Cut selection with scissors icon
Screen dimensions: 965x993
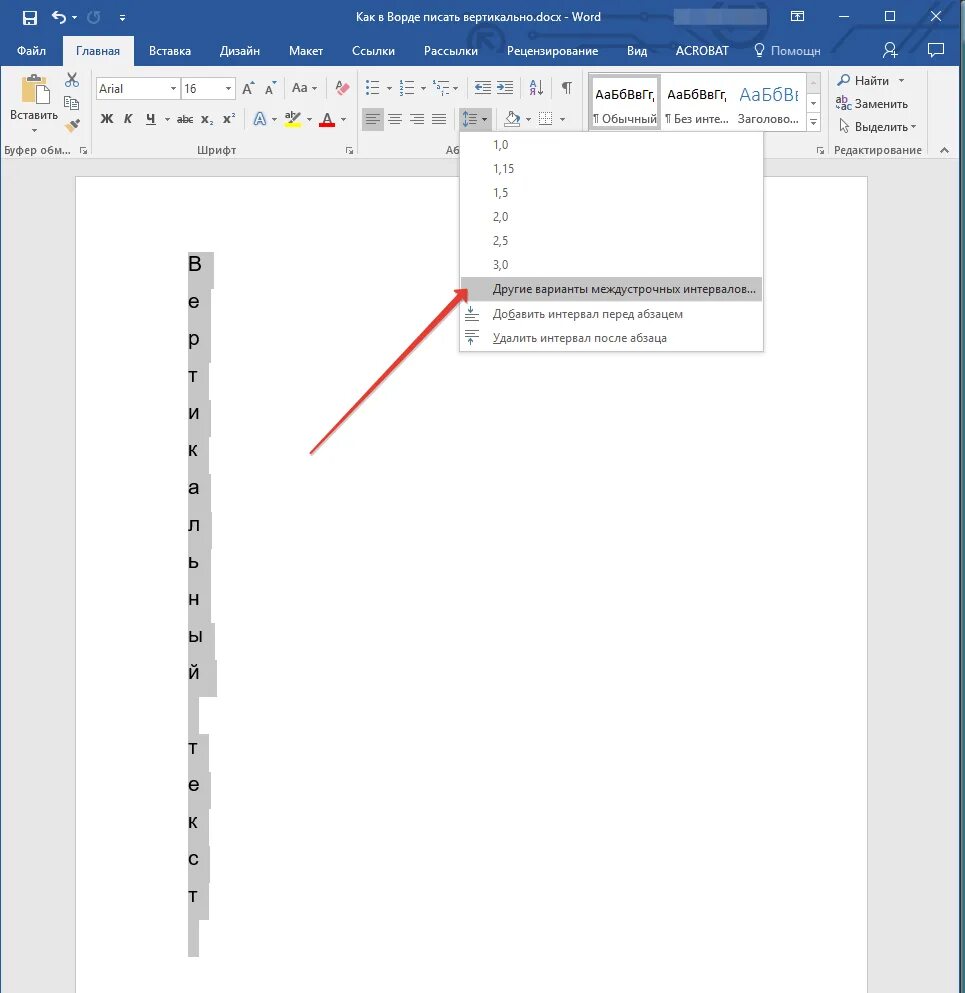(x=72, y=80)
